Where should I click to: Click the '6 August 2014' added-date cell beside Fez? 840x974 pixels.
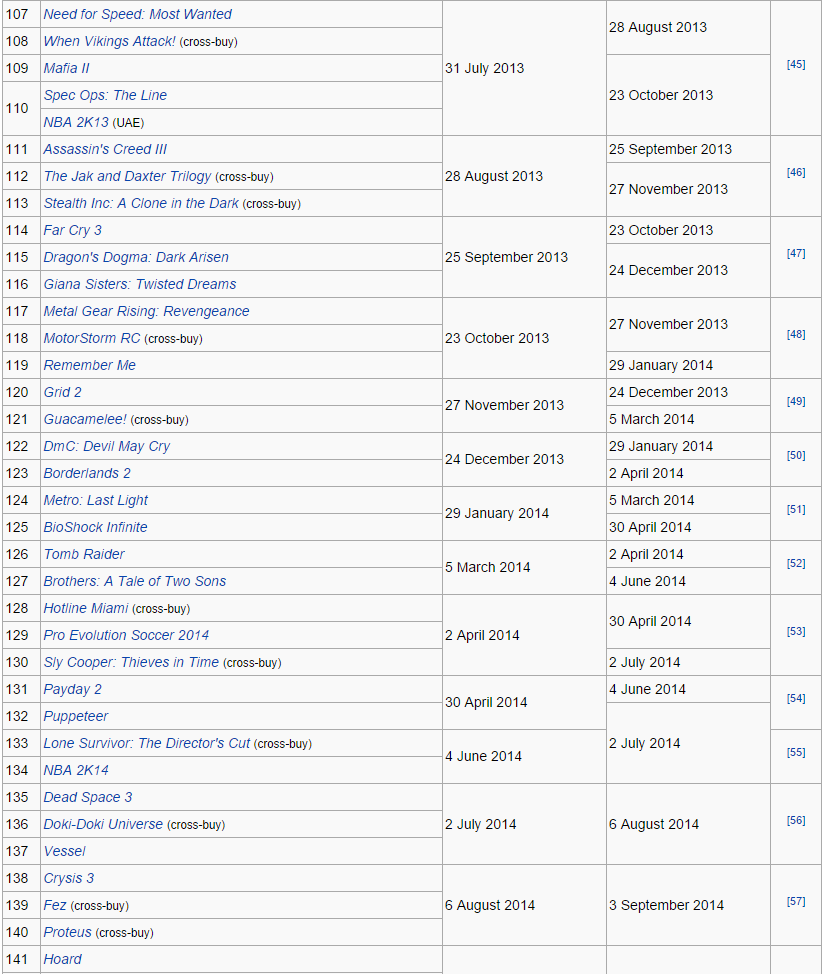(x=524, y=905)
